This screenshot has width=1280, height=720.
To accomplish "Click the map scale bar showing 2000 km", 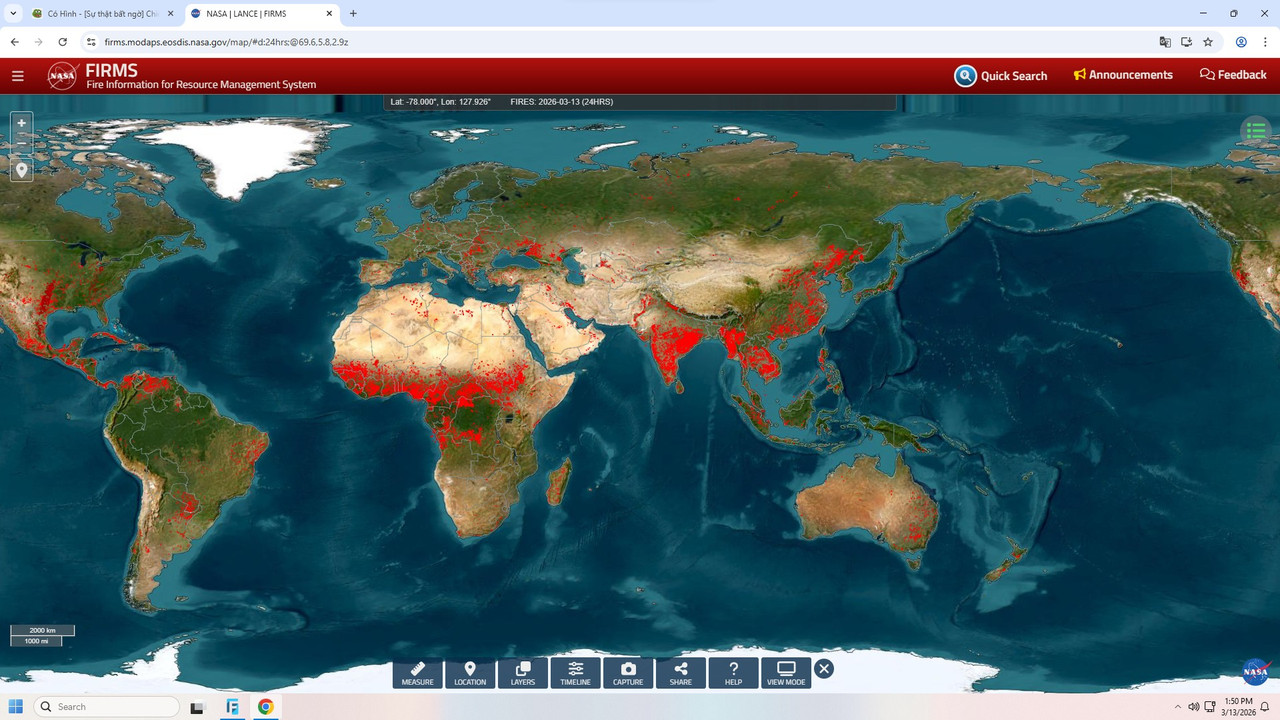I will click(x=43, y=631).
